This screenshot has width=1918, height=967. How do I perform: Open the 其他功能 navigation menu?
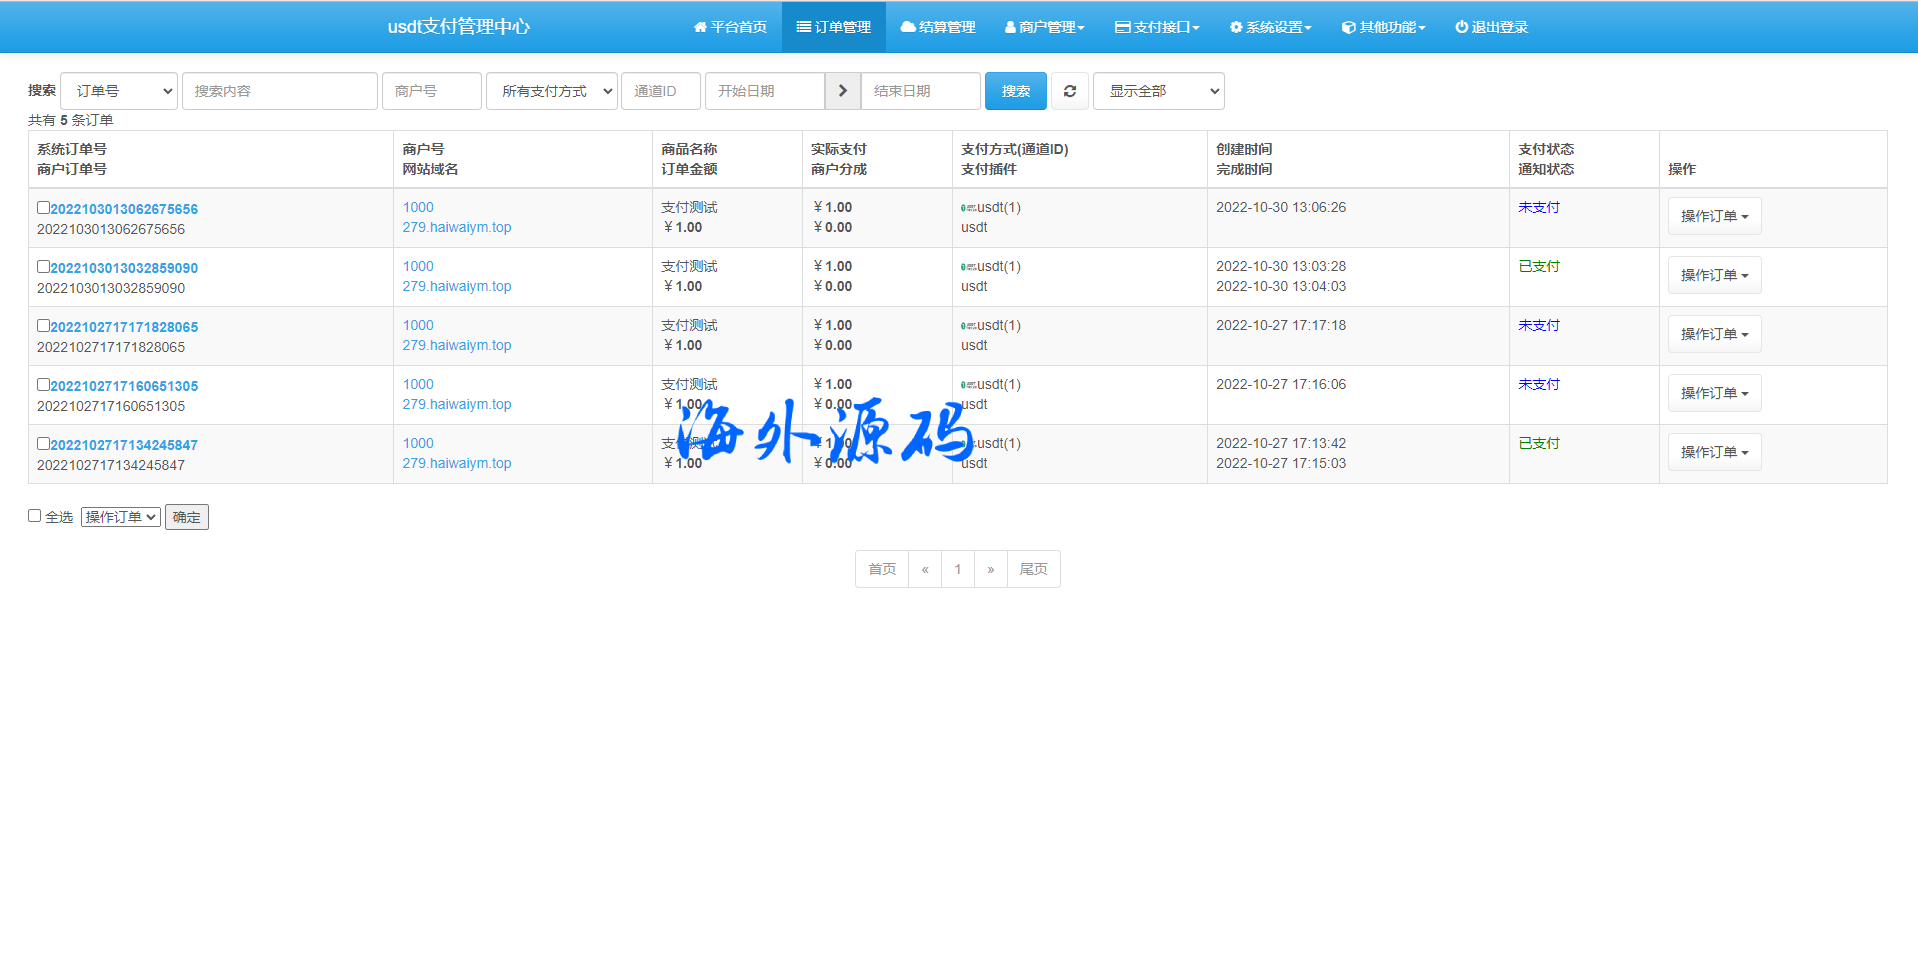pyautogui.click(x=1384, y=27)
